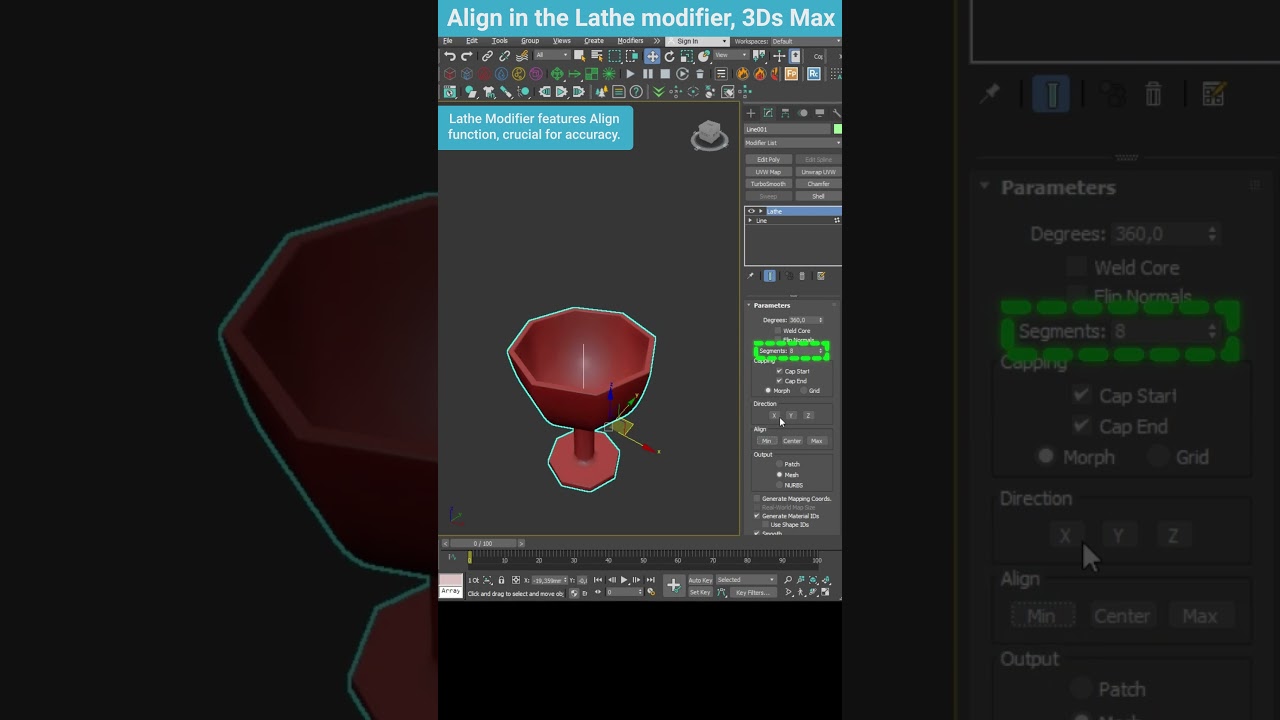Click the Pin Stack icon below the modifier stack
Viewport: 1280px width, 720px height.
pos(751,276)
